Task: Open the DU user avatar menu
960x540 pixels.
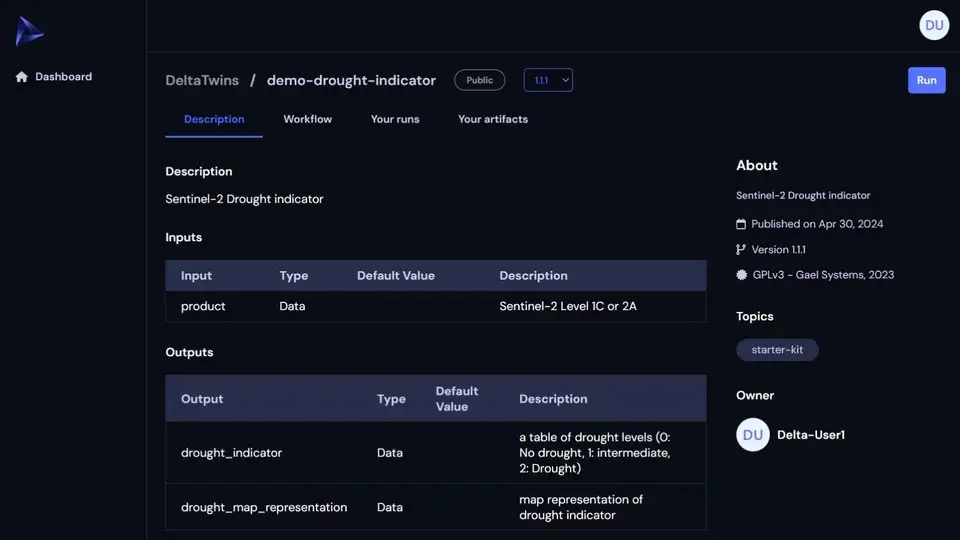Action: point(933,26)
